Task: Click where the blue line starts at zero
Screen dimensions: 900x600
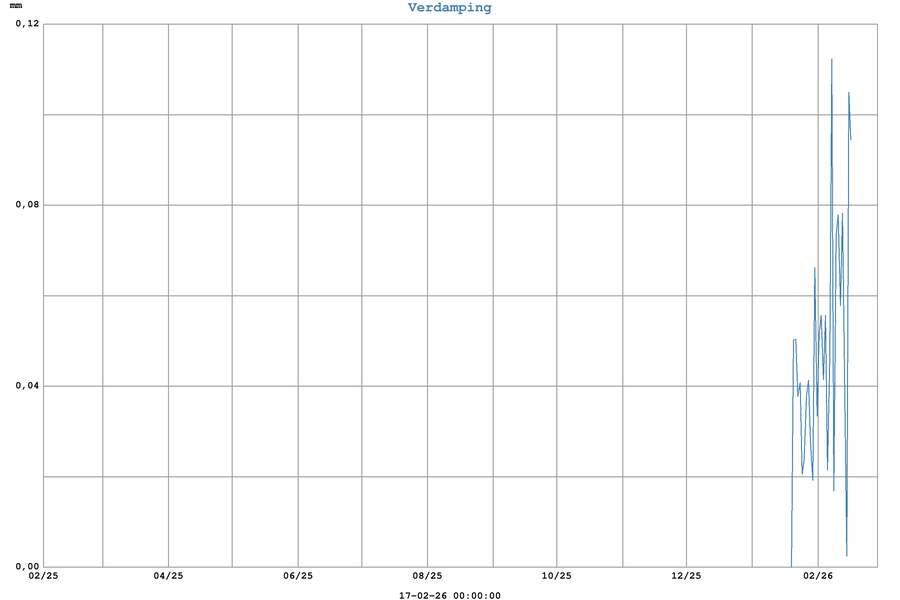Action: point(791,565)
